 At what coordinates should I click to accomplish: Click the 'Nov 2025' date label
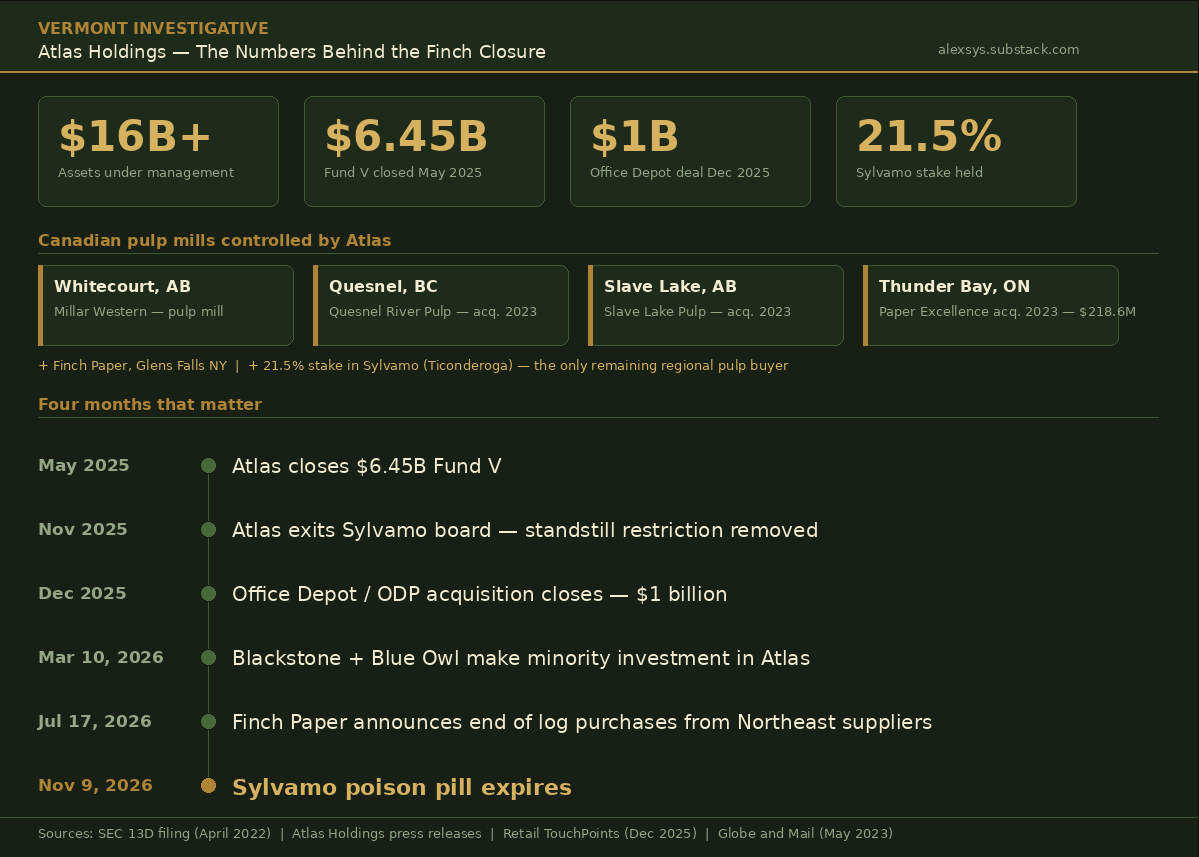[83, 530]
